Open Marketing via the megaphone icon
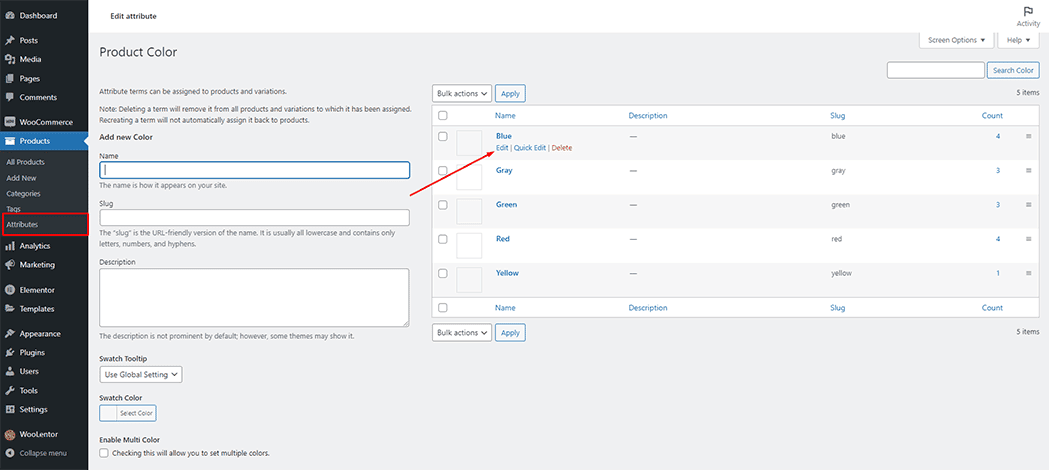This screenshot has width=1049, height=470. click(x=10, y=265)
